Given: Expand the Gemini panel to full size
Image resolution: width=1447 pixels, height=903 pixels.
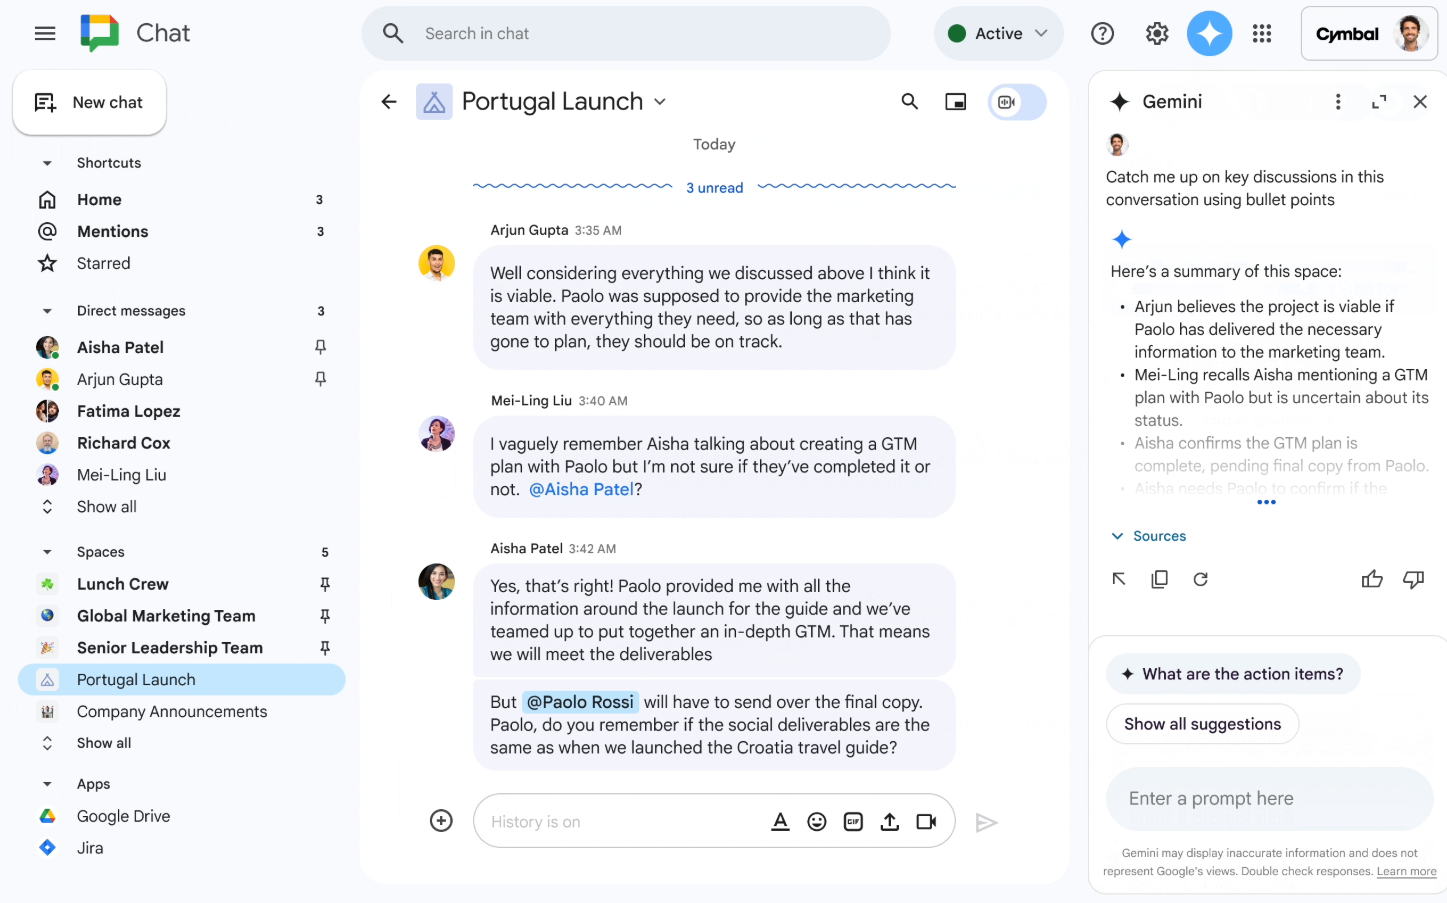Looking at the screenshot, I should [1379, 102].
